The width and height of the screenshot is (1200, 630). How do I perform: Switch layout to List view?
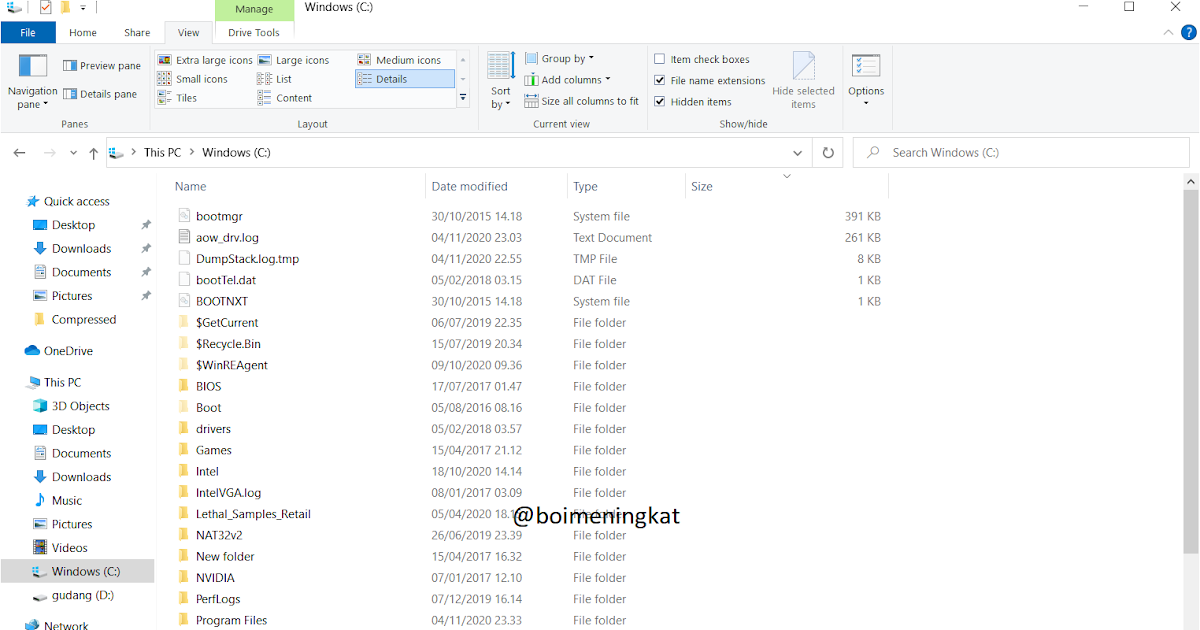click(x=275, y=79)
